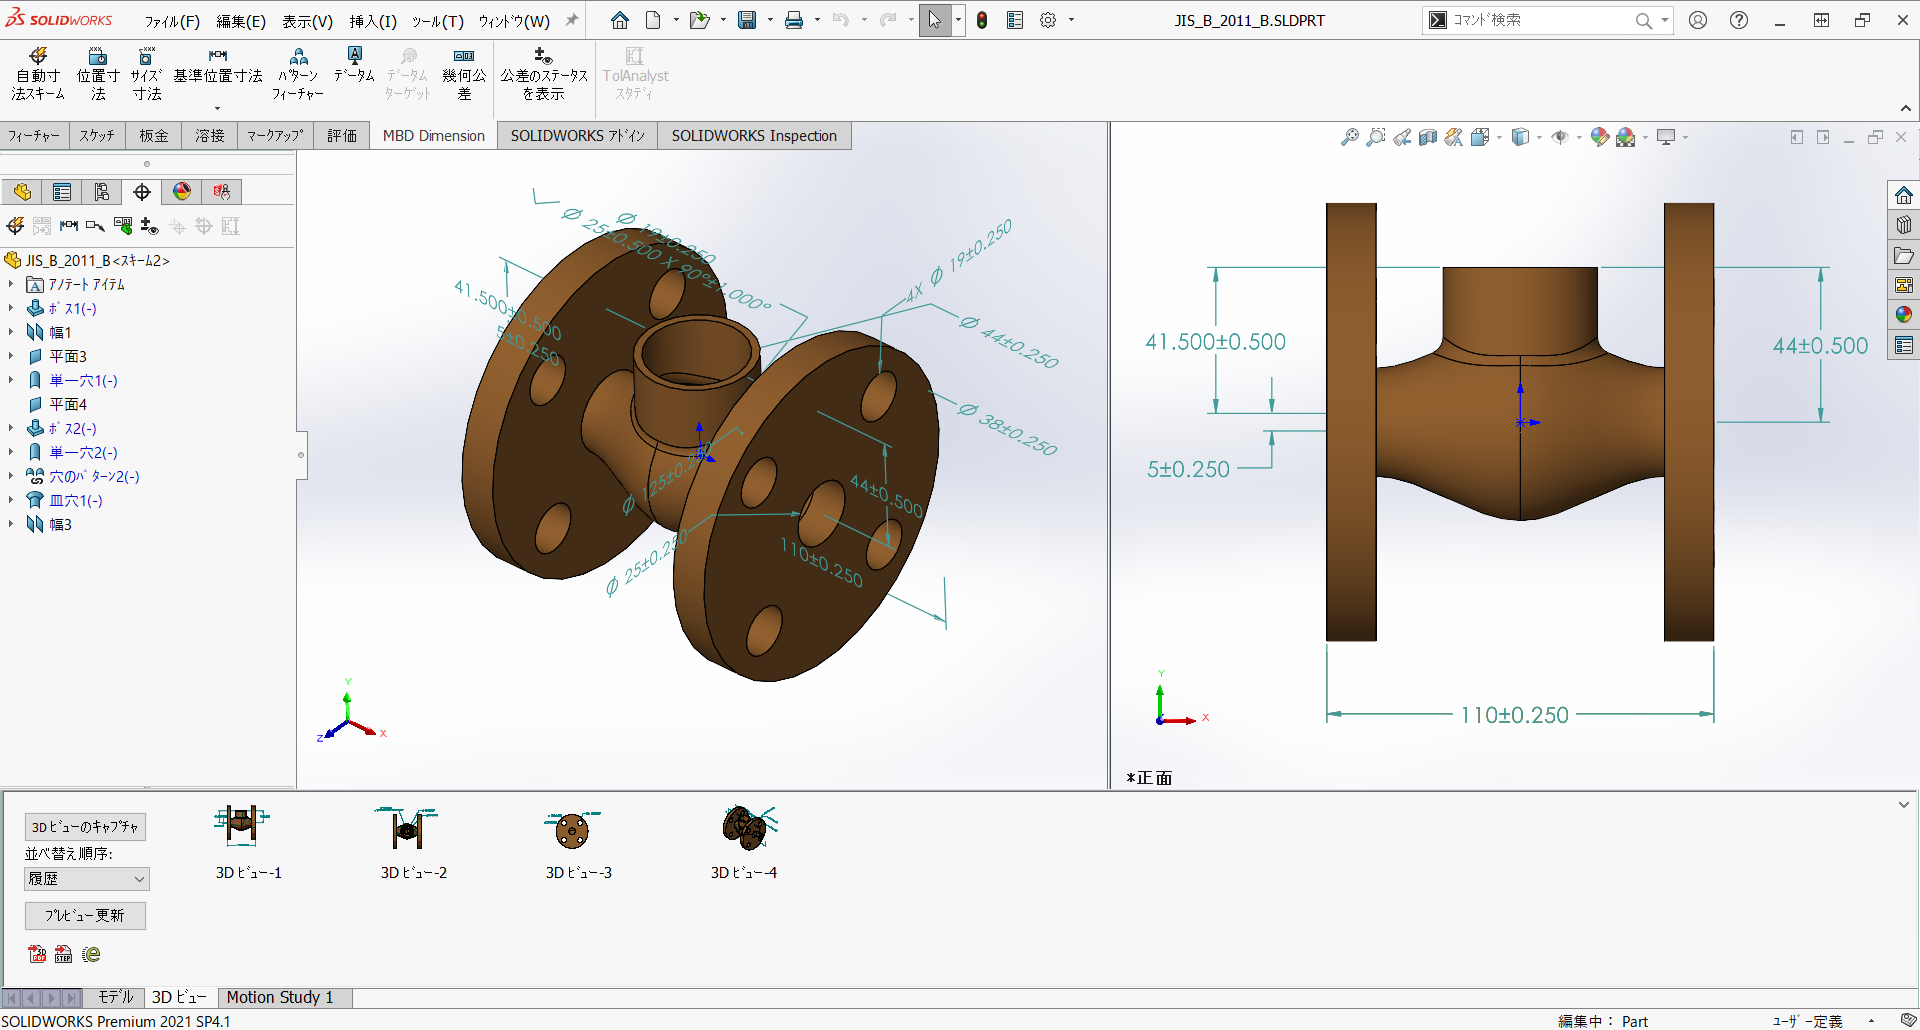
Task: Select the 自動寸法スキーム tool in the ribbon
Action: [36, 72]
